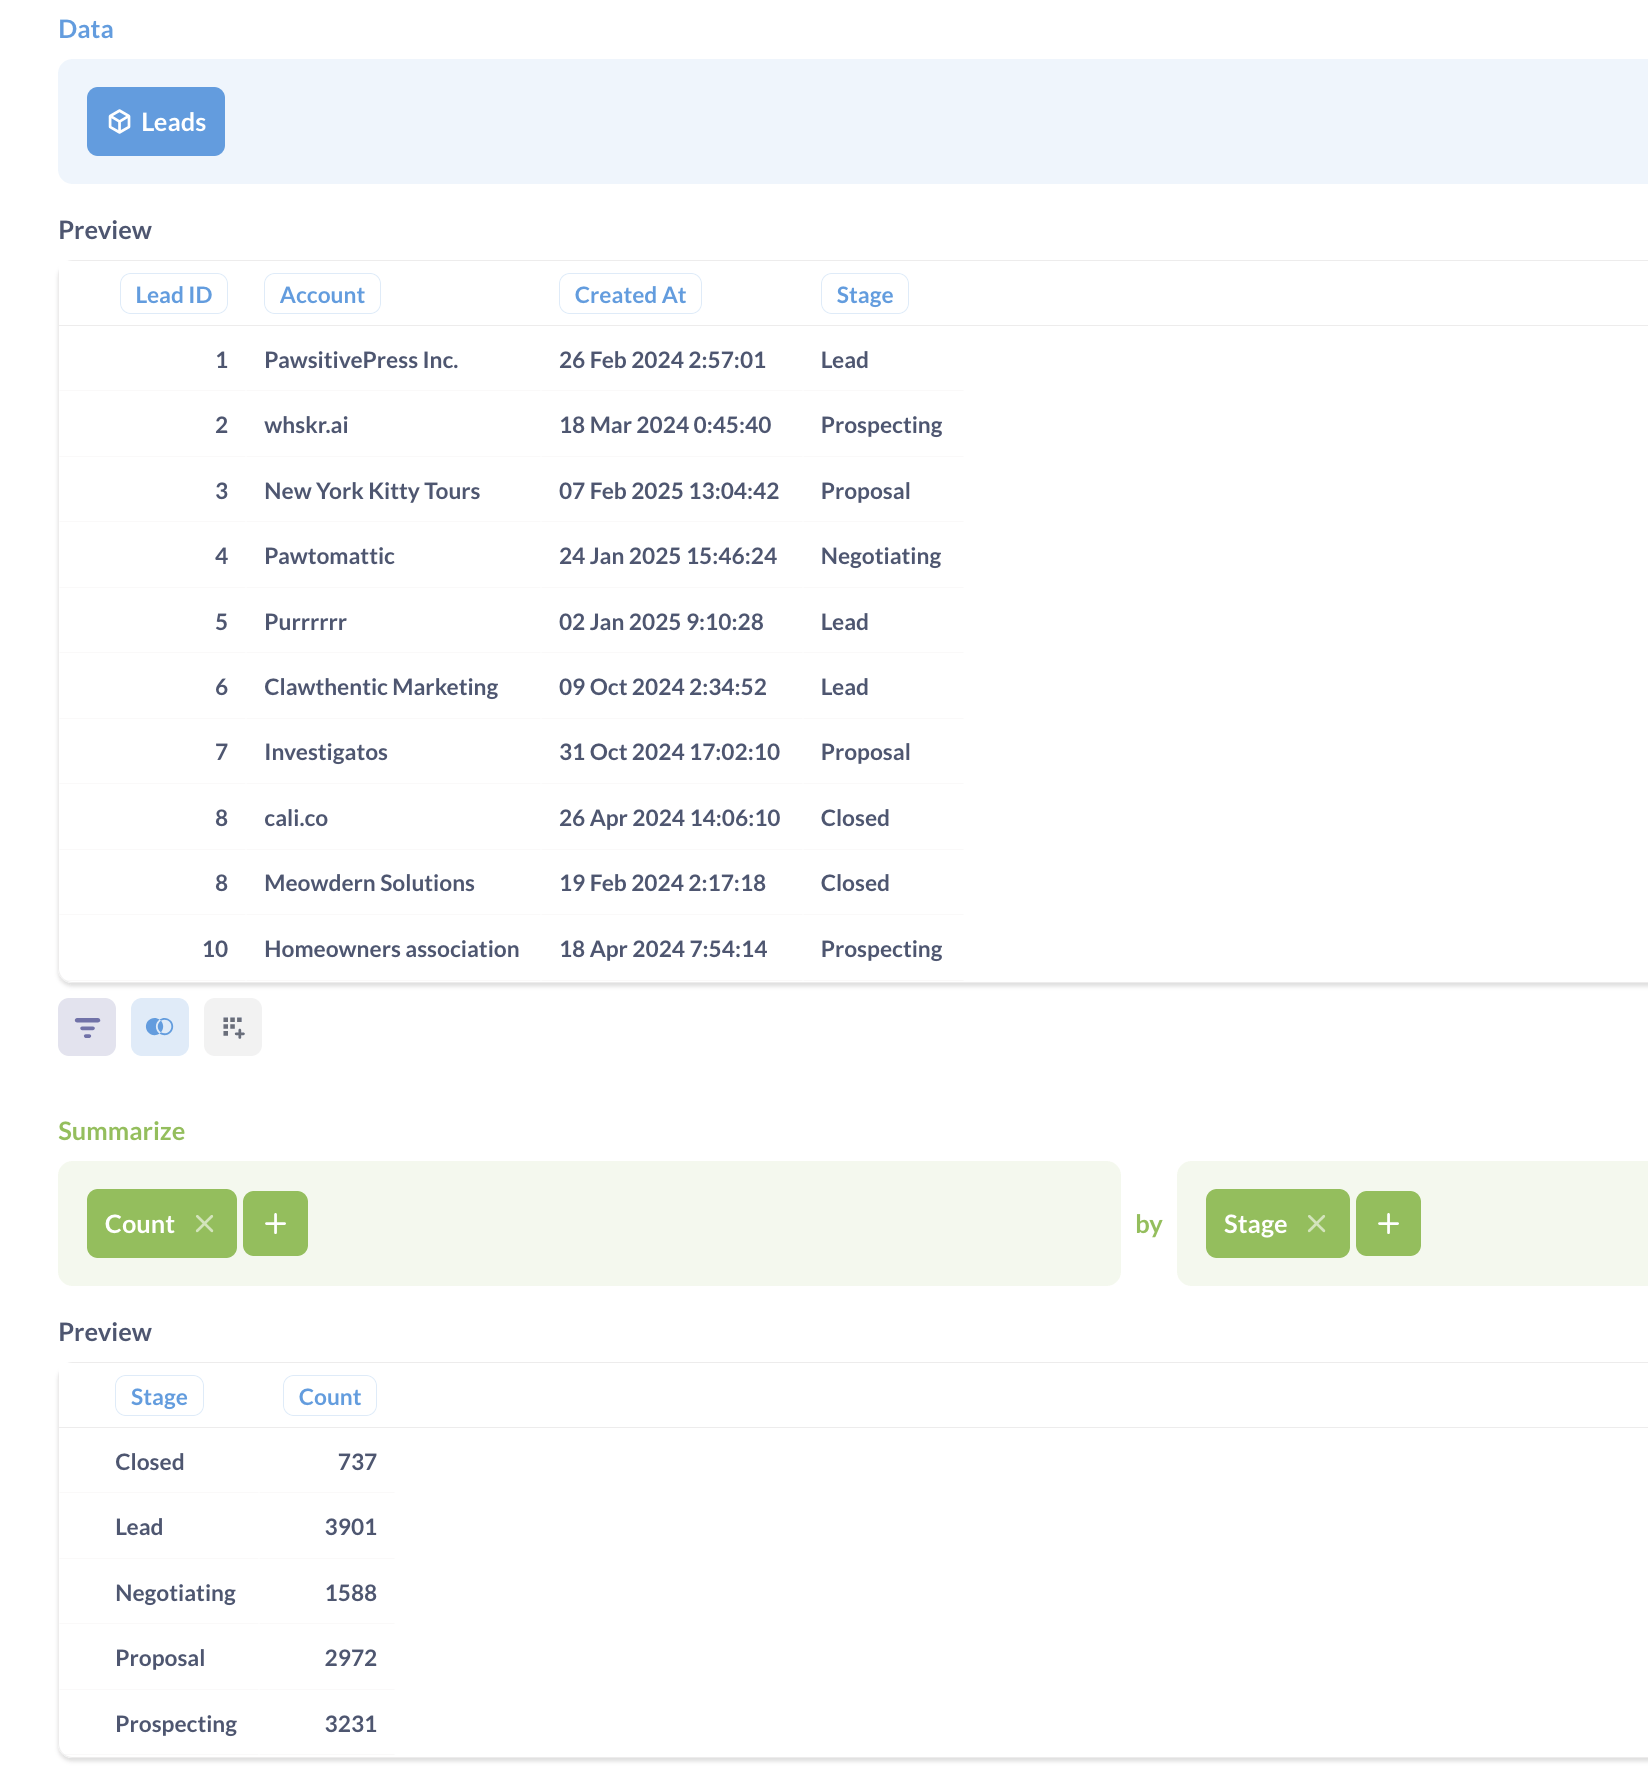Viewport: 1648px width, 1780px height.
Task: Open the Lead ID column menu
Action: (173, 293)
